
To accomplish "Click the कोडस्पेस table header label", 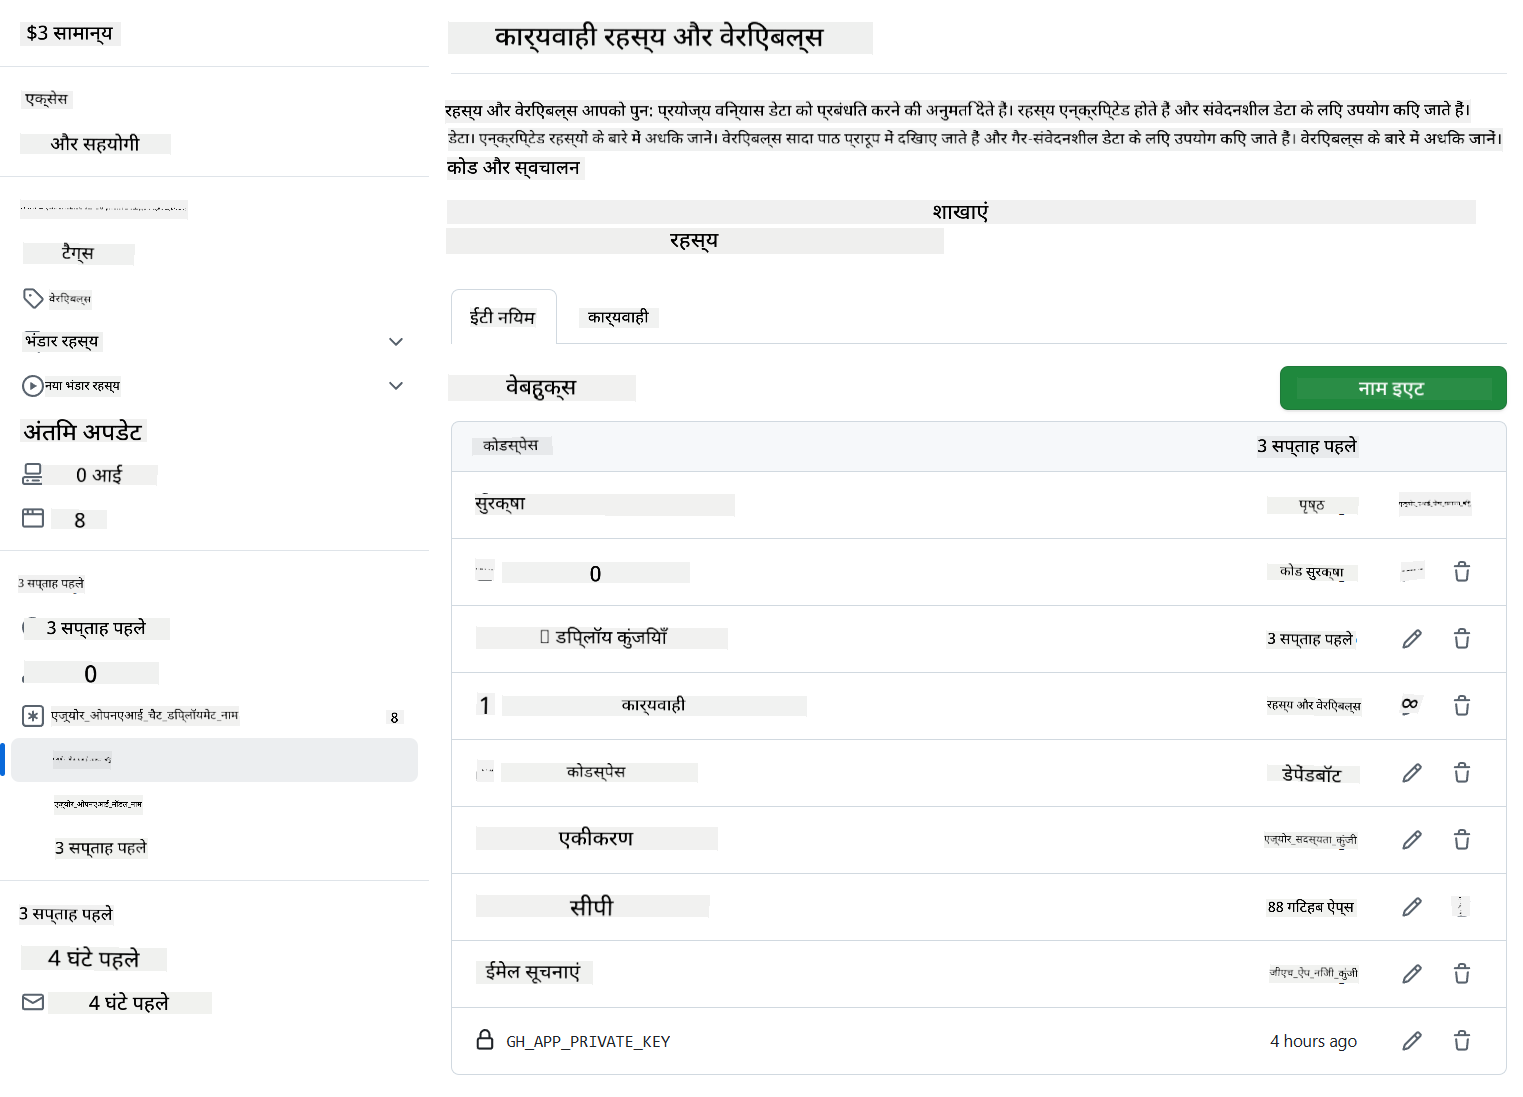I will pos(511,446).
